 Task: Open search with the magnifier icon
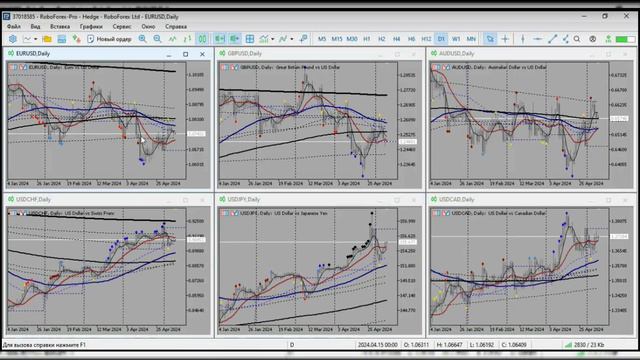point(577,39)
